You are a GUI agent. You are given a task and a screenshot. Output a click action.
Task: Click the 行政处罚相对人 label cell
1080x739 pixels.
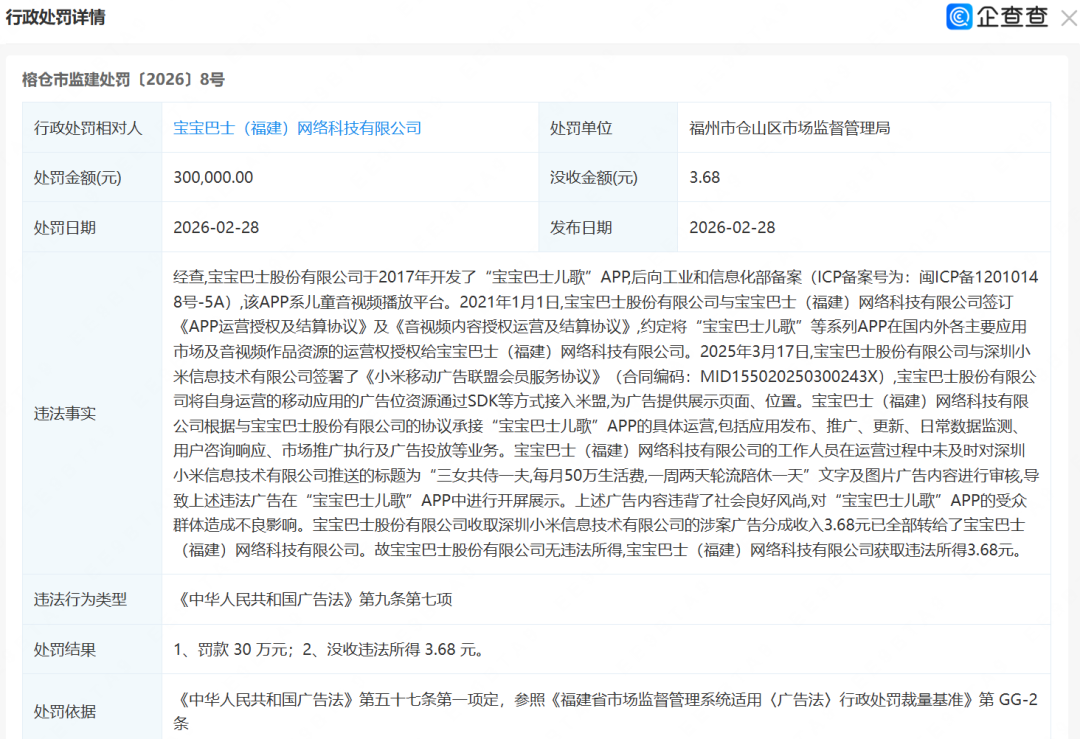[x=89, y=128]
